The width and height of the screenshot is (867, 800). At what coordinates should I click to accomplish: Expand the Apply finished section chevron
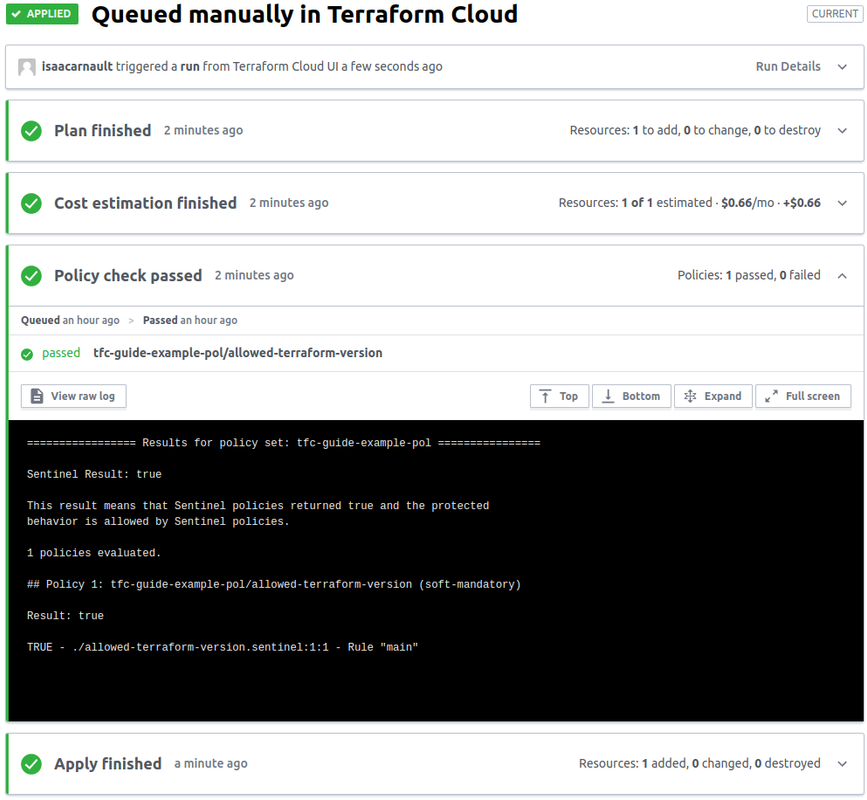pos(842,764)
